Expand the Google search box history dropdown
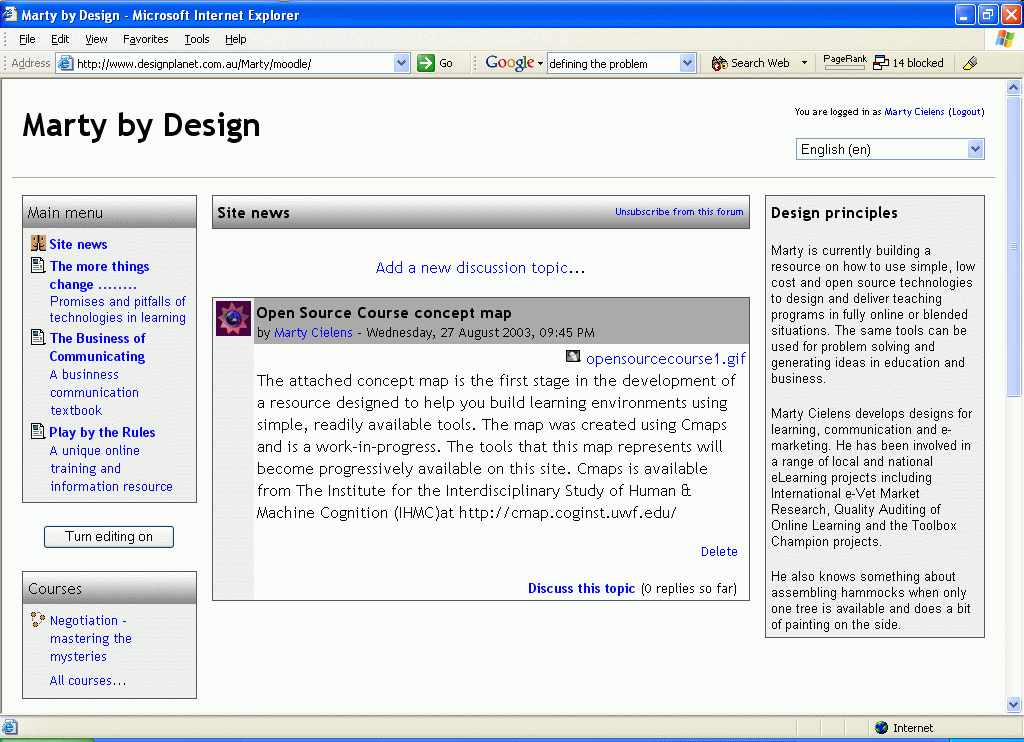Screen dimensions: 1024x742 pyautogui.click(x=687, y=63)
